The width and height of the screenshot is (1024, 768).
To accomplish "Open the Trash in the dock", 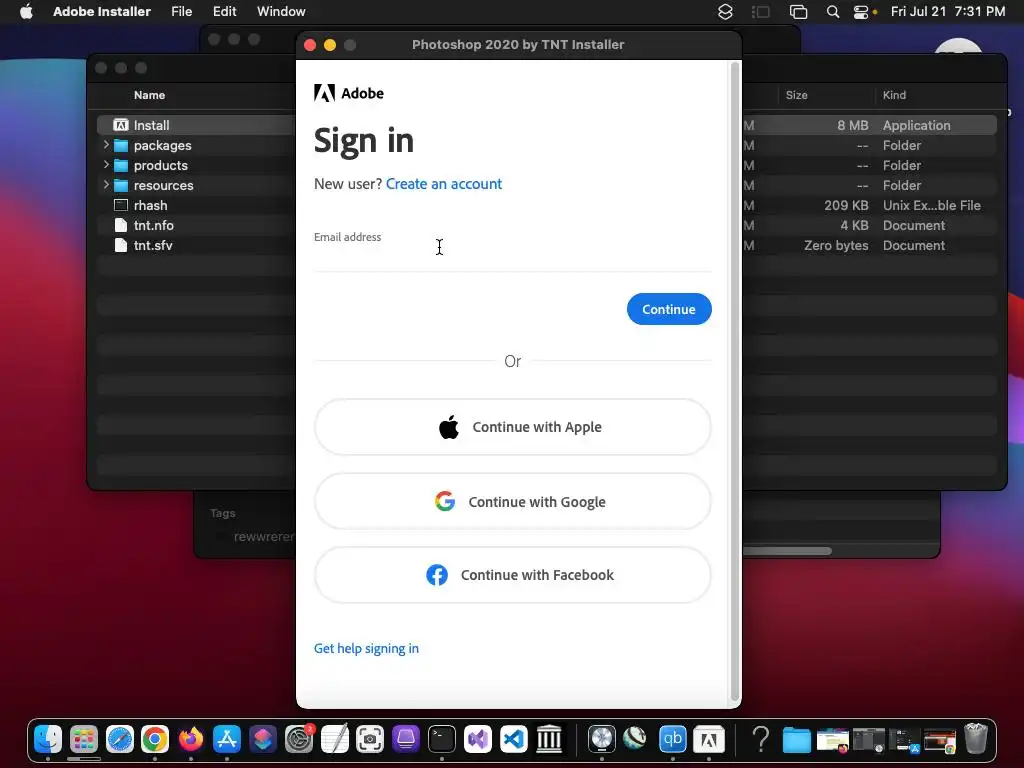I will click(x=976, y=738).
